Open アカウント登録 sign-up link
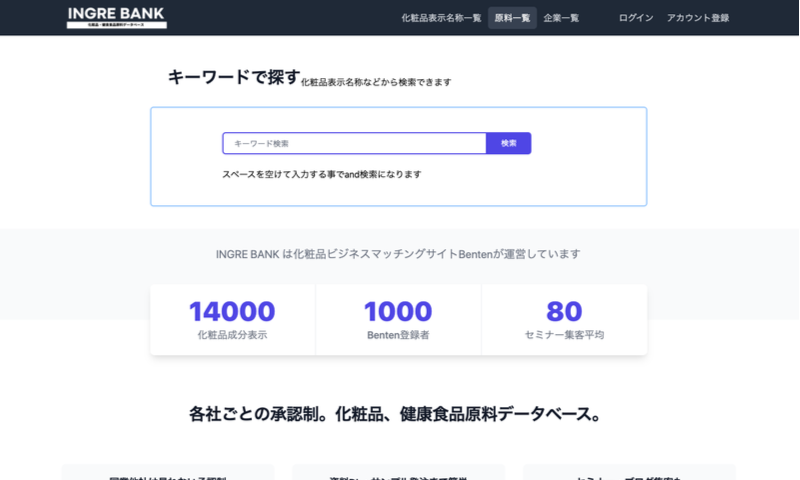 point(697,18)
